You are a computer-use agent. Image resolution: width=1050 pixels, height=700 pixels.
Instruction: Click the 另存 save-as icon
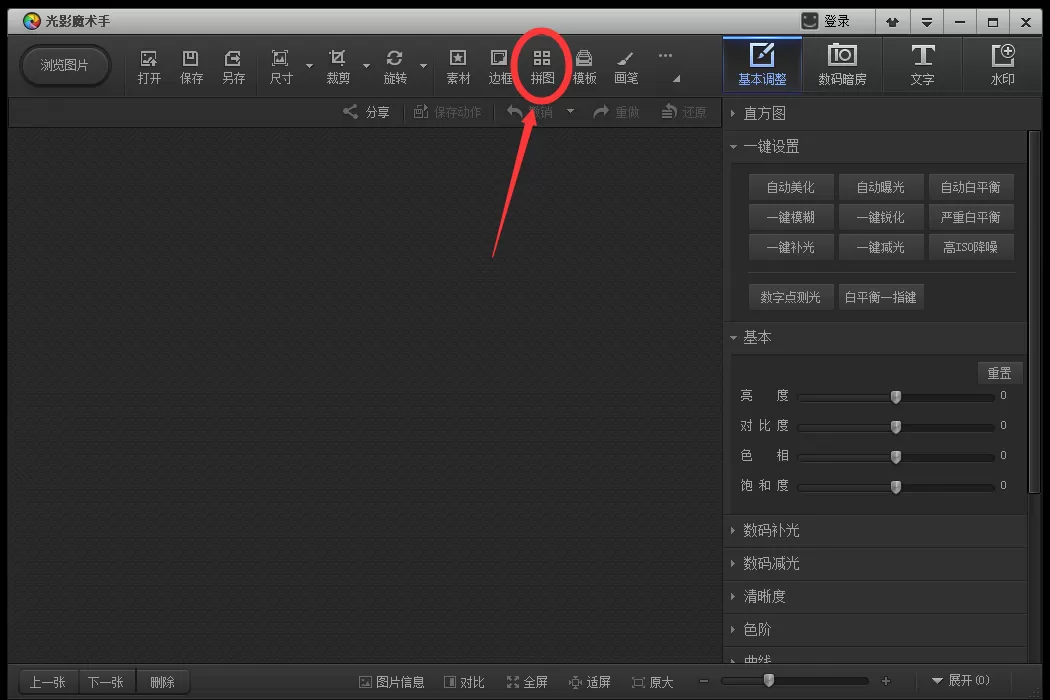click(x=233, y=67)
